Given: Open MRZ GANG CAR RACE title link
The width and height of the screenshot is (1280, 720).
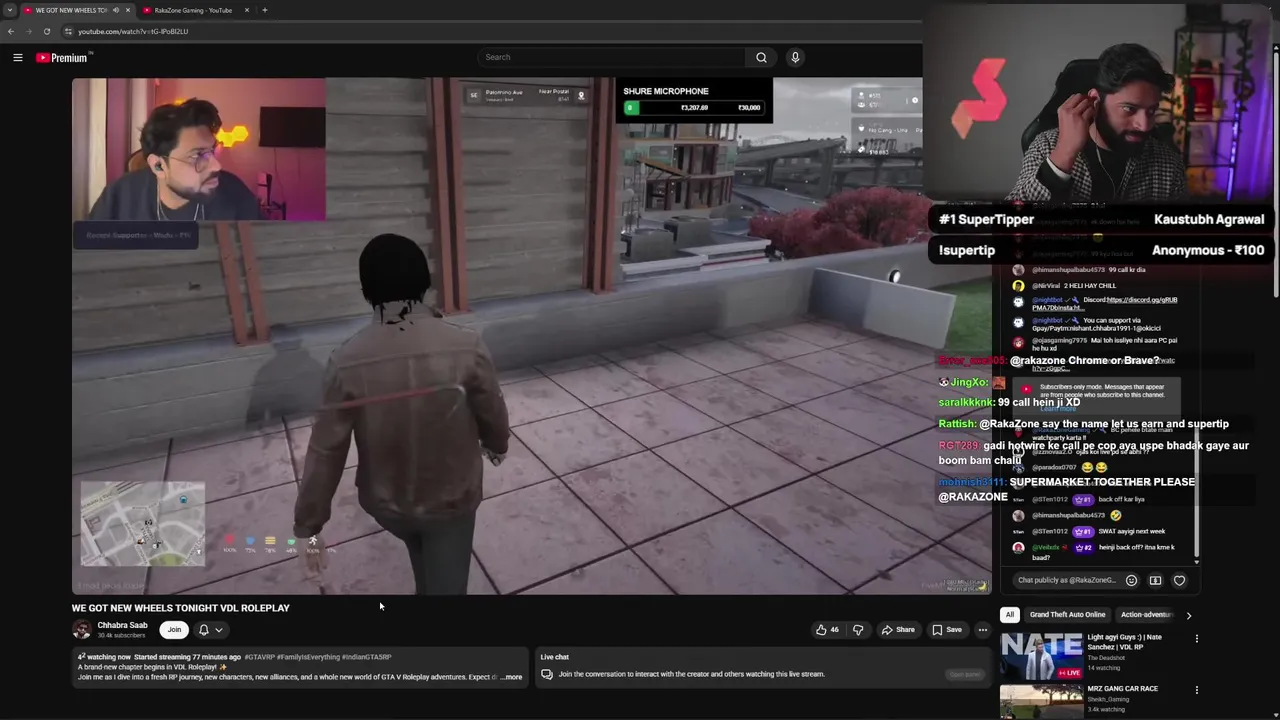Looking at the screenshot, I should pyautogui.click(x=1122, y=689).
